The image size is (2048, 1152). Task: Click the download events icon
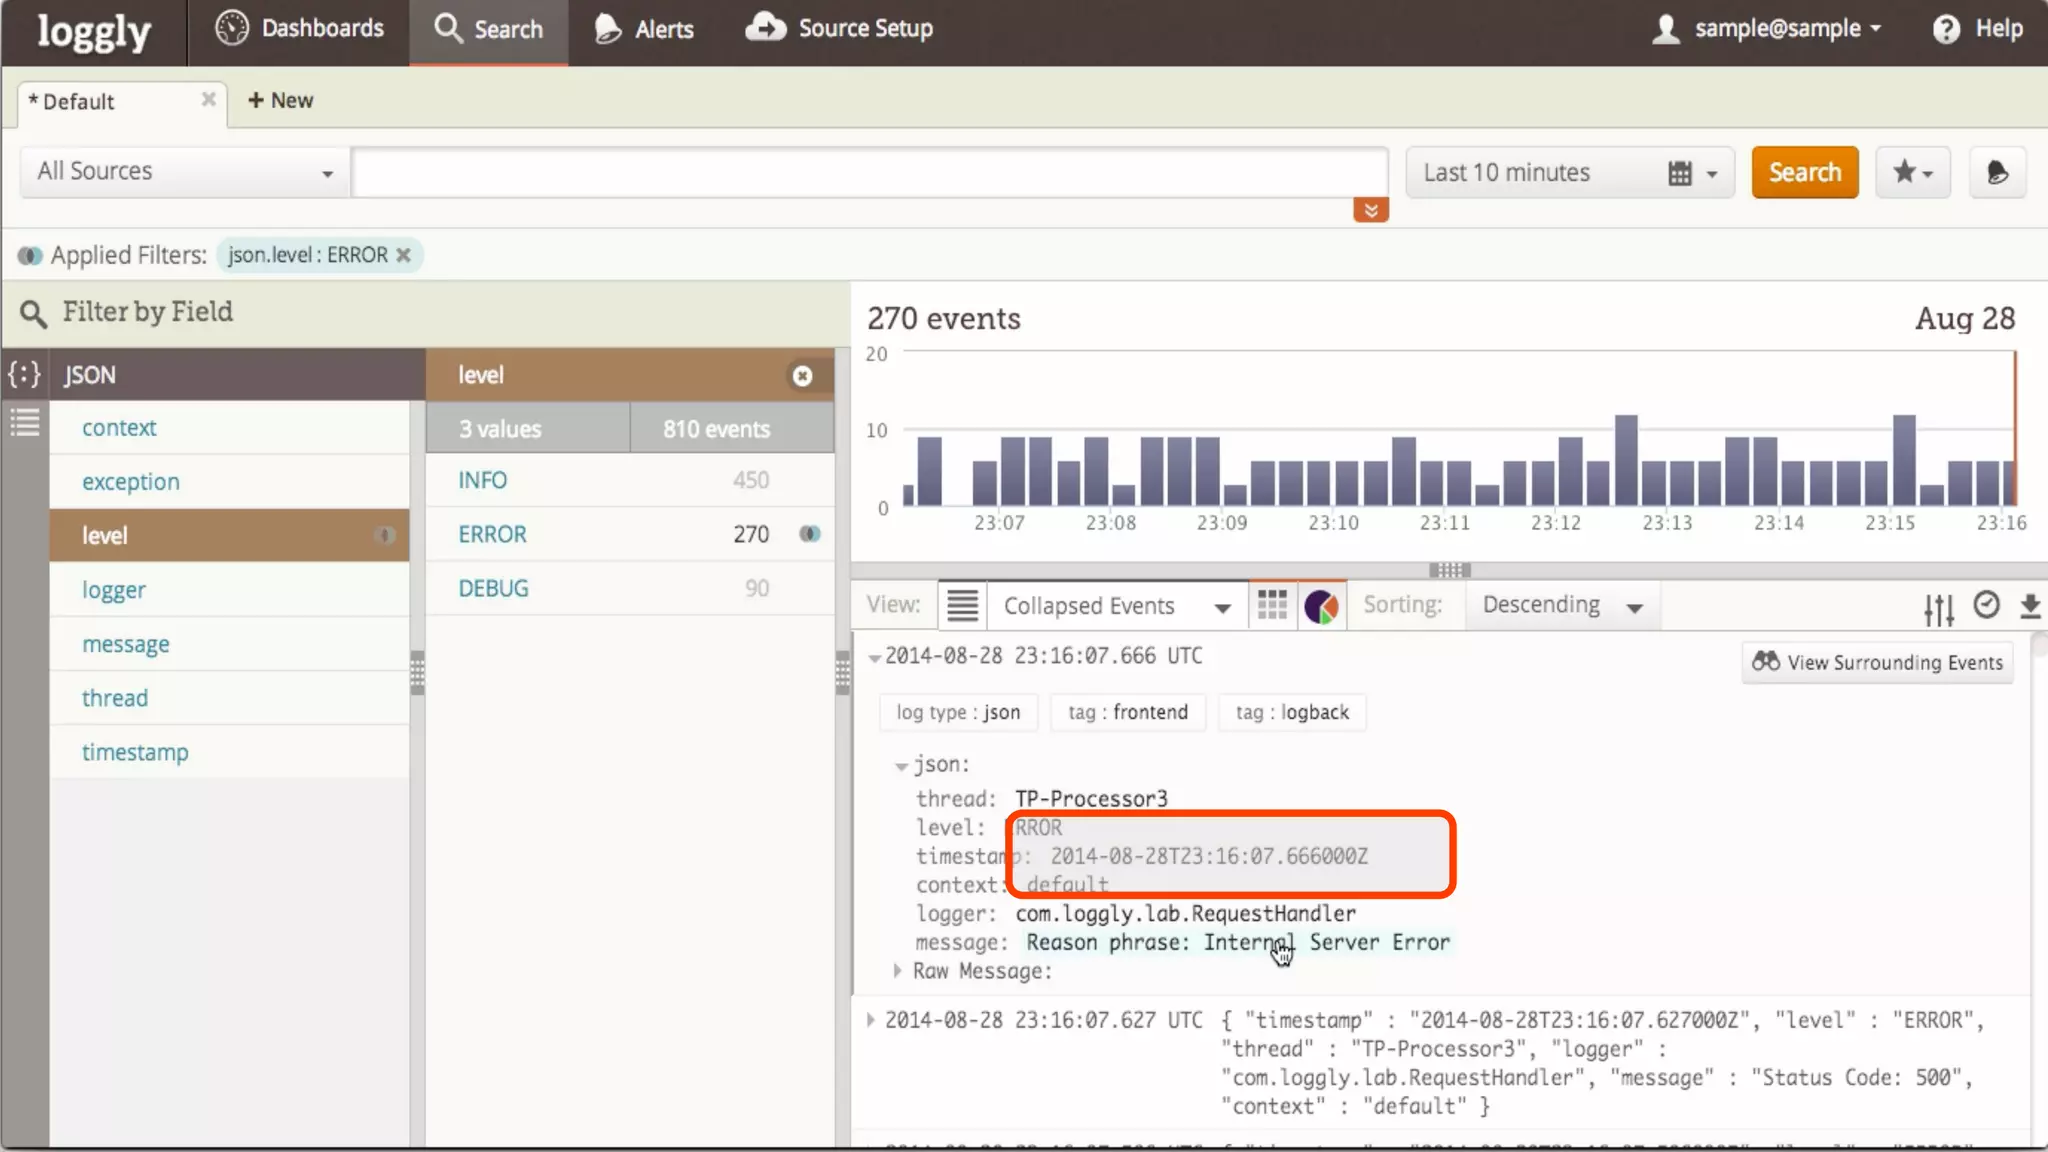coord(2030,606)
